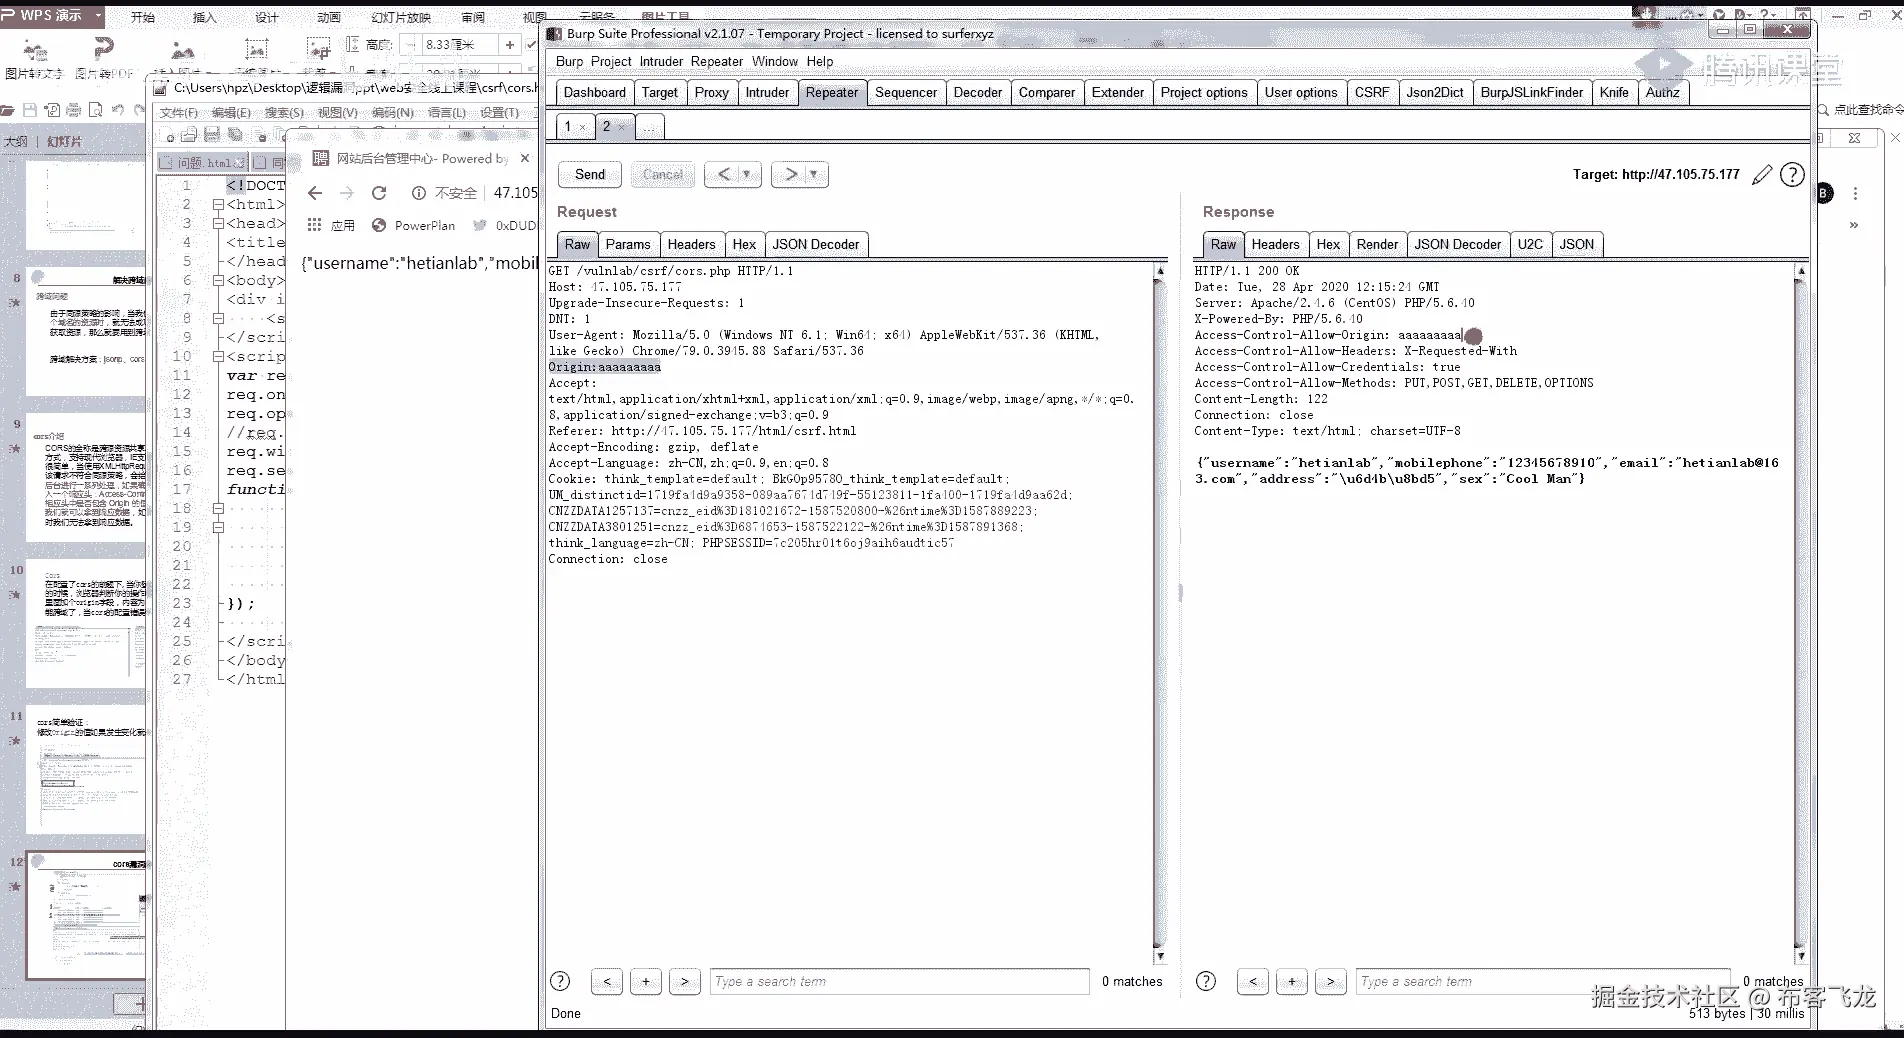Close the 网站后台管理中心 browser tab

pos(525,158)
